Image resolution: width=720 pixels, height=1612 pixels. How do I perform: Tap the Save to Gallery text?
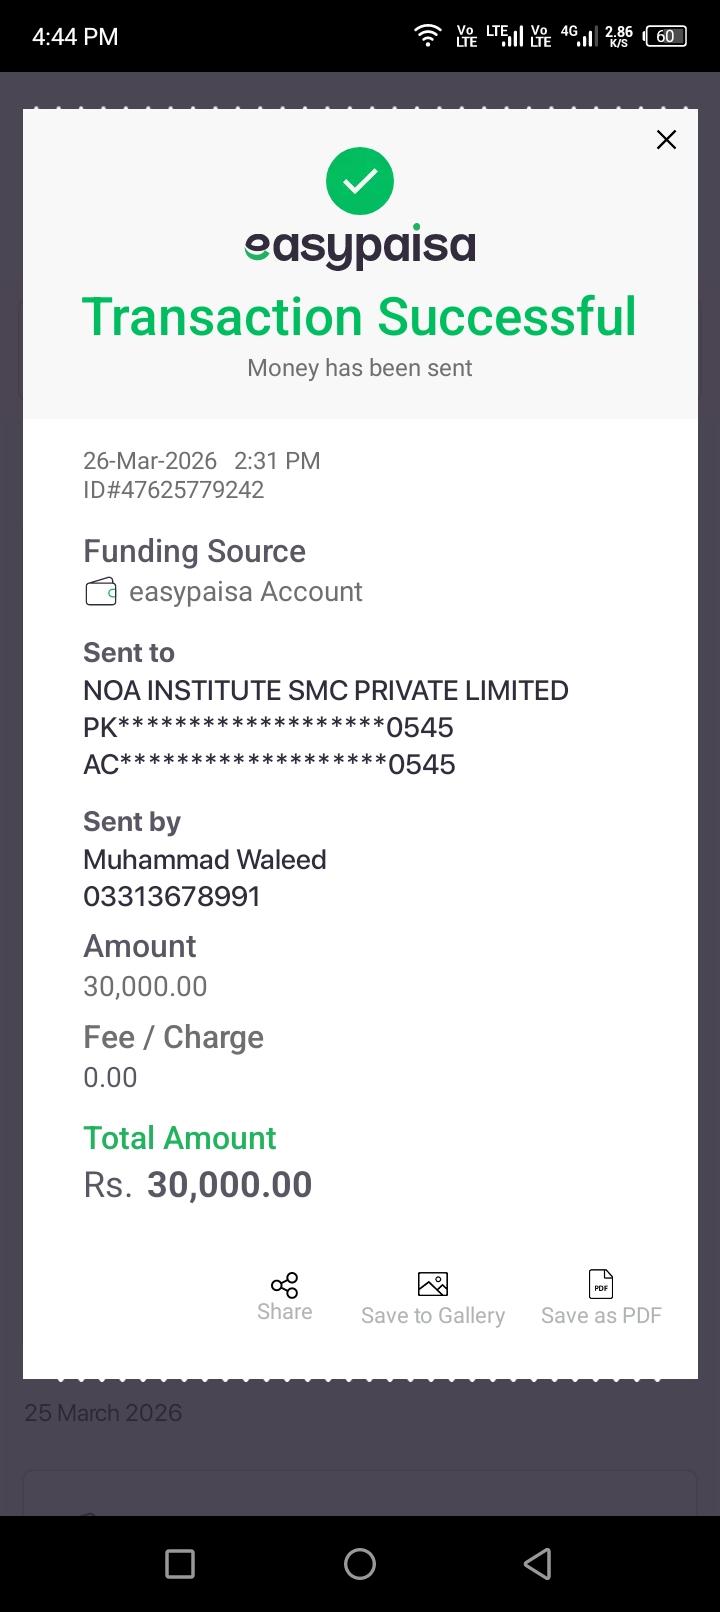432,1316
